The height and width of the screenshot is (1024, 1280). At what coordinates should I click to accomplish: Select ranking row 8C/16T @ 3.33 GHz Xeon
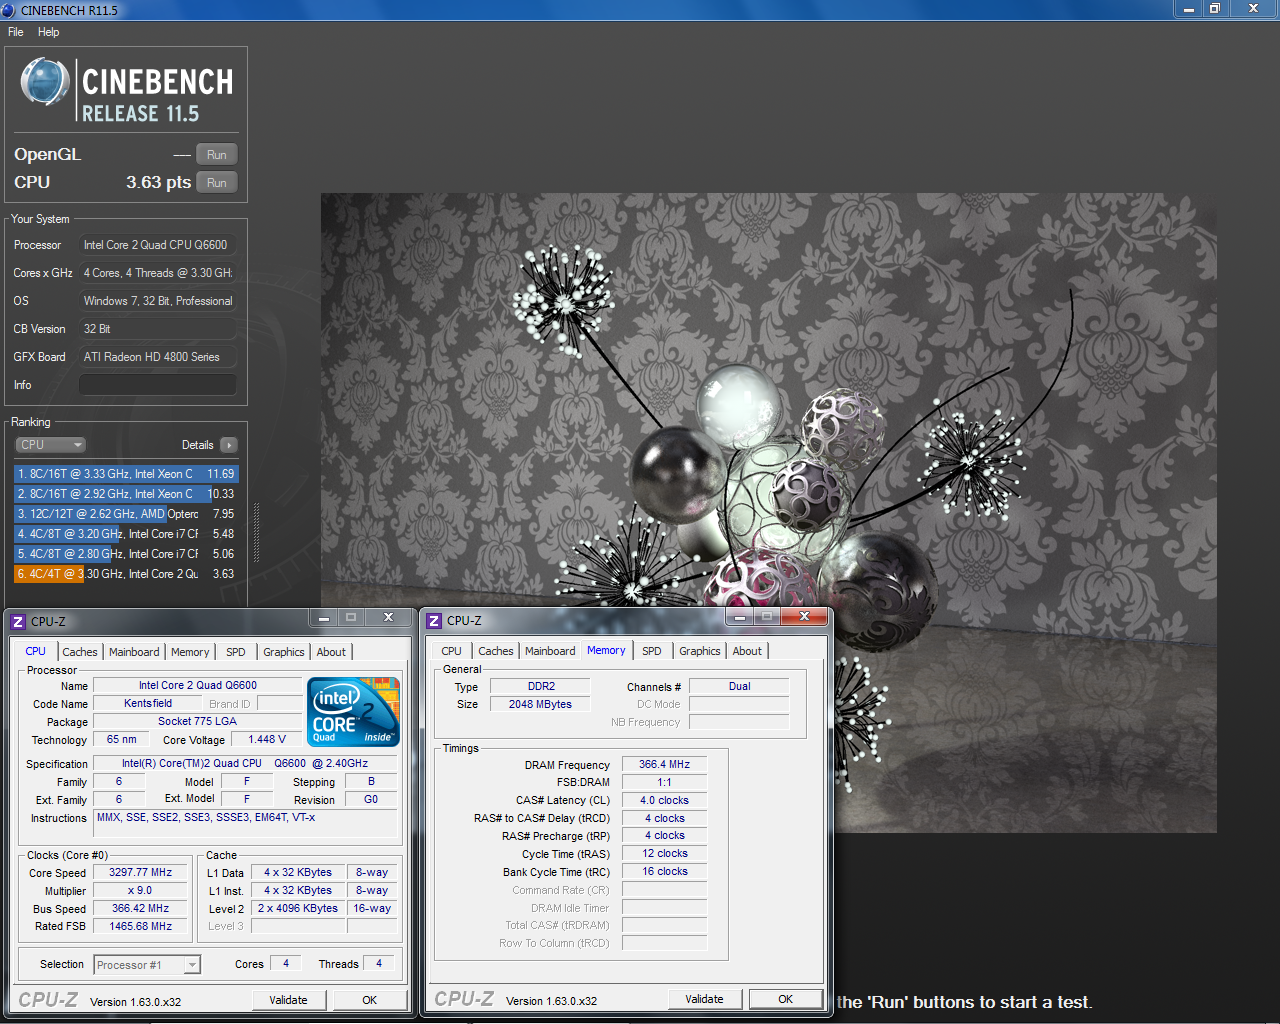(126, 474)
